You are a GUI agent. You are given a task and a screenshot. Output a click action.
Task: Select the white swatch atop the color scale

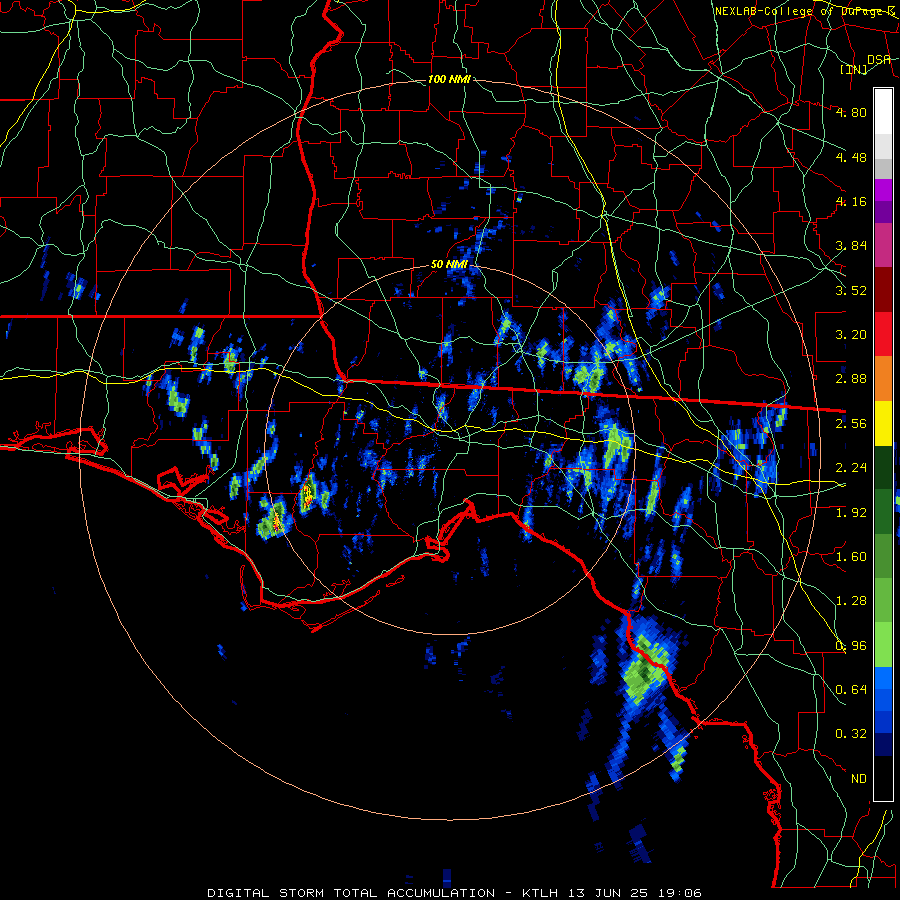coord(883,112)
